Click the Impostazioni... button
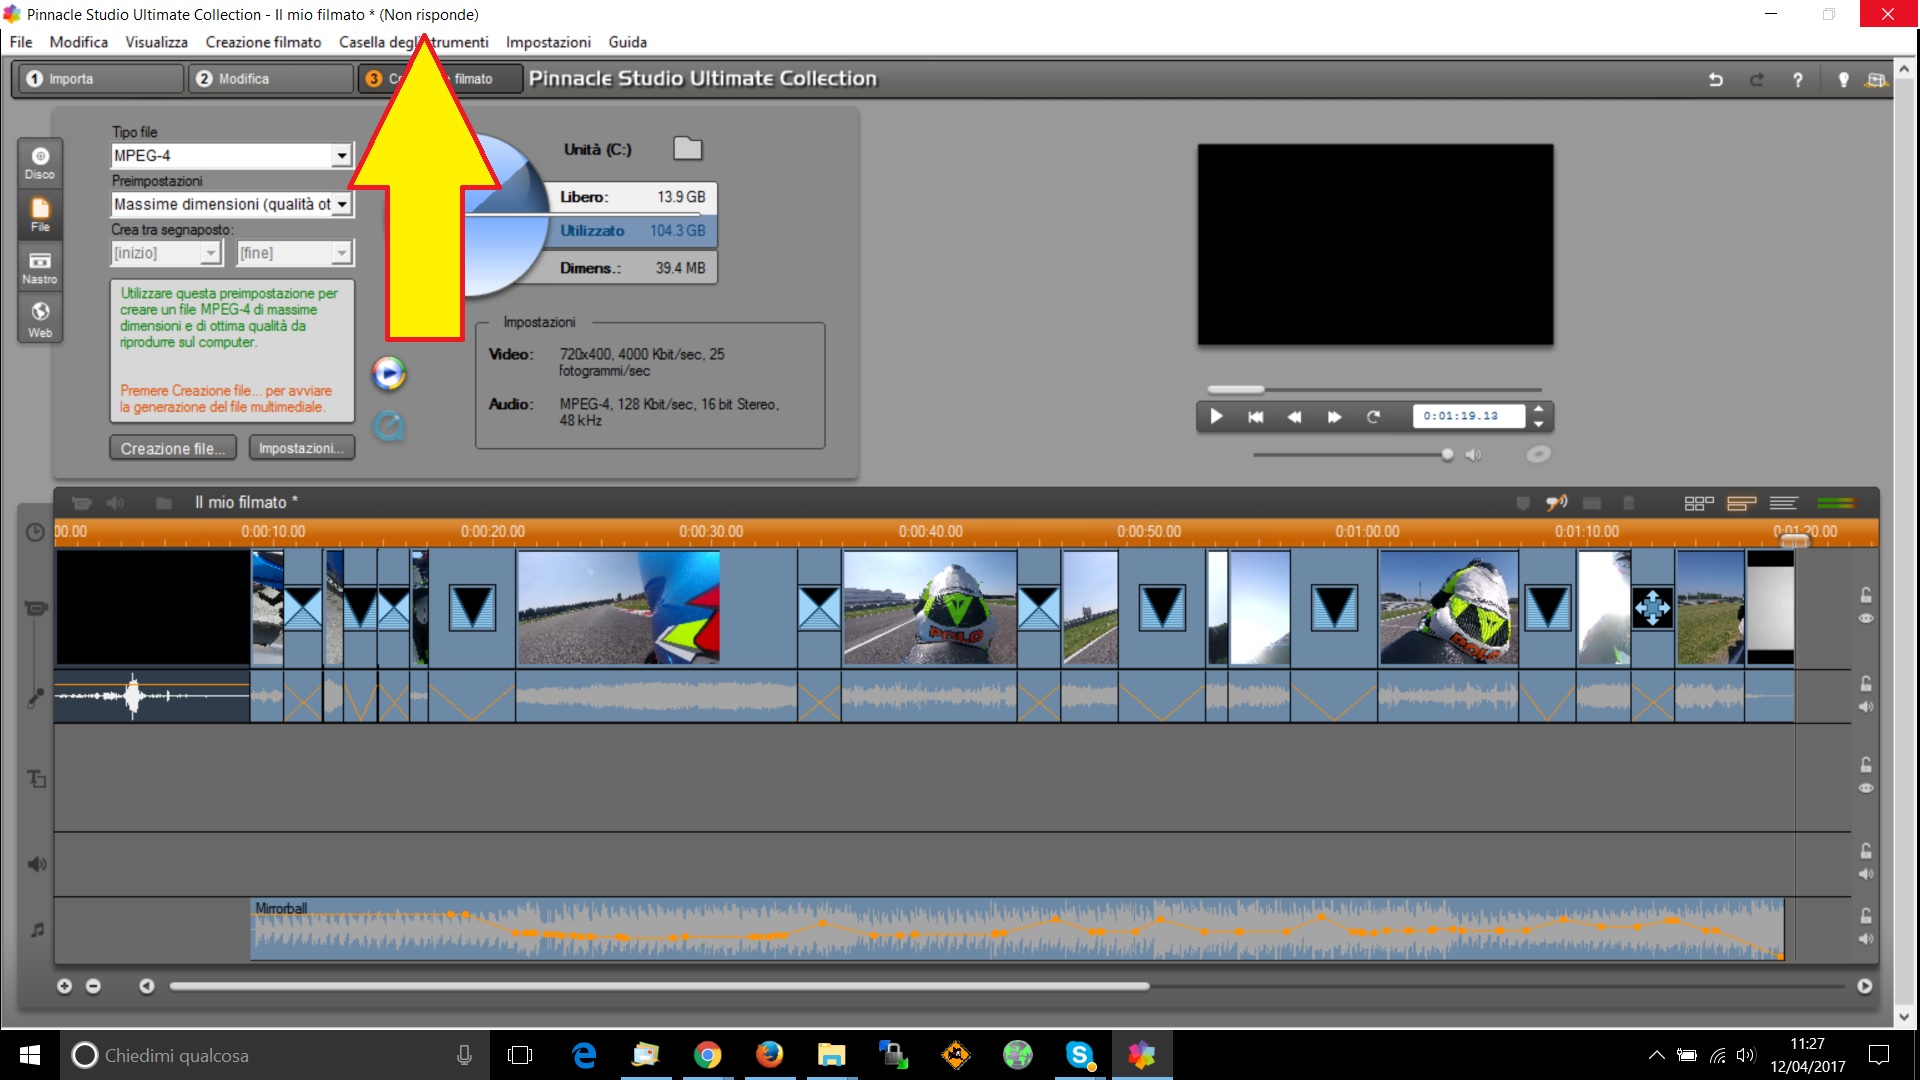 coord(301,448)
